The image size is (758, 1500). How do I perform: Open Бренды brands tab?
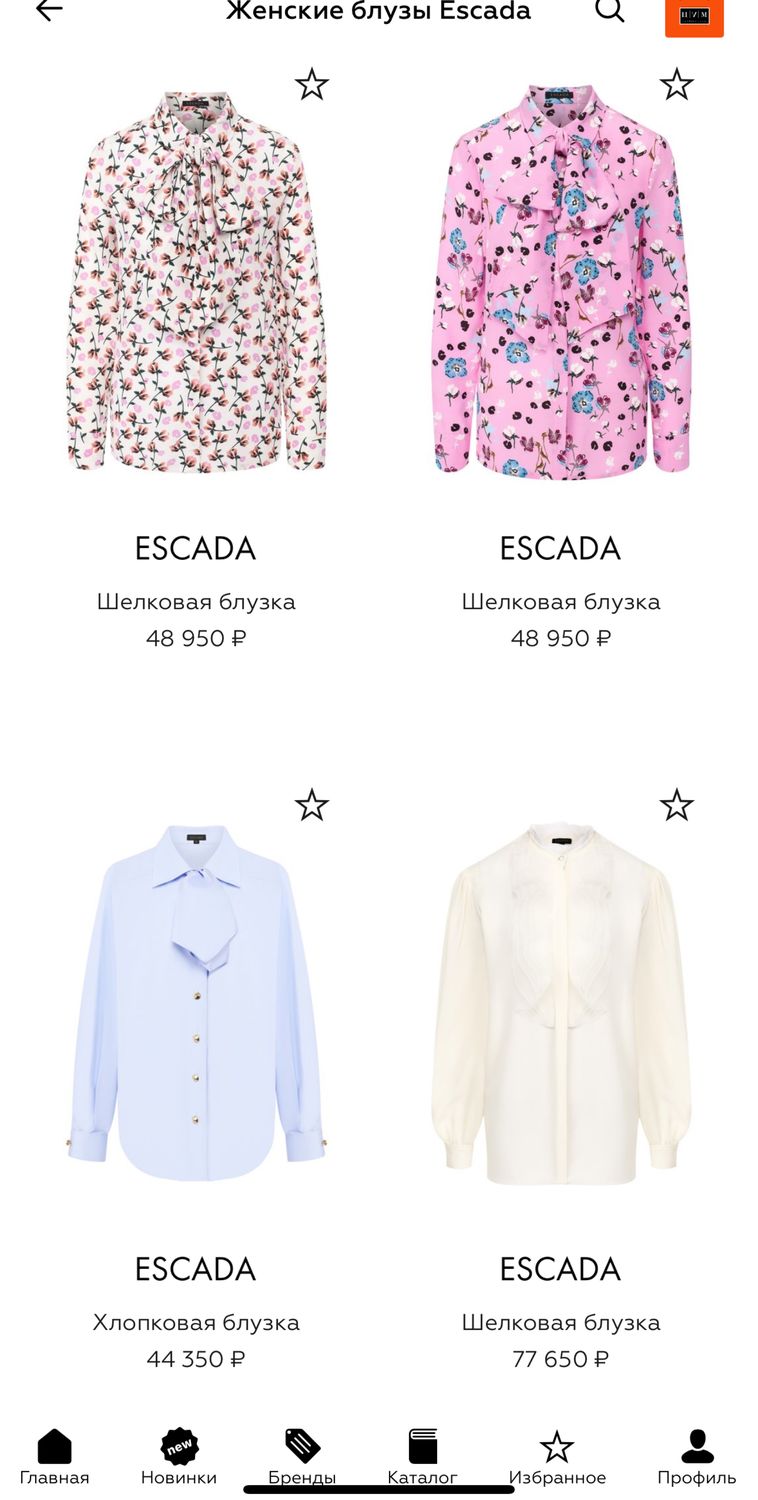(302, 1457)
